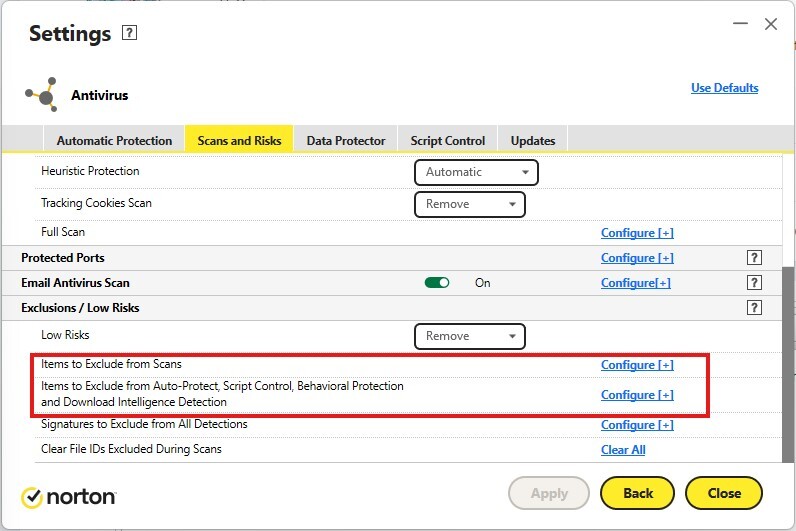This screenshot has height=531, width=796.
Task: Open the Data Protector tab
Action: [x=346, y=141]
